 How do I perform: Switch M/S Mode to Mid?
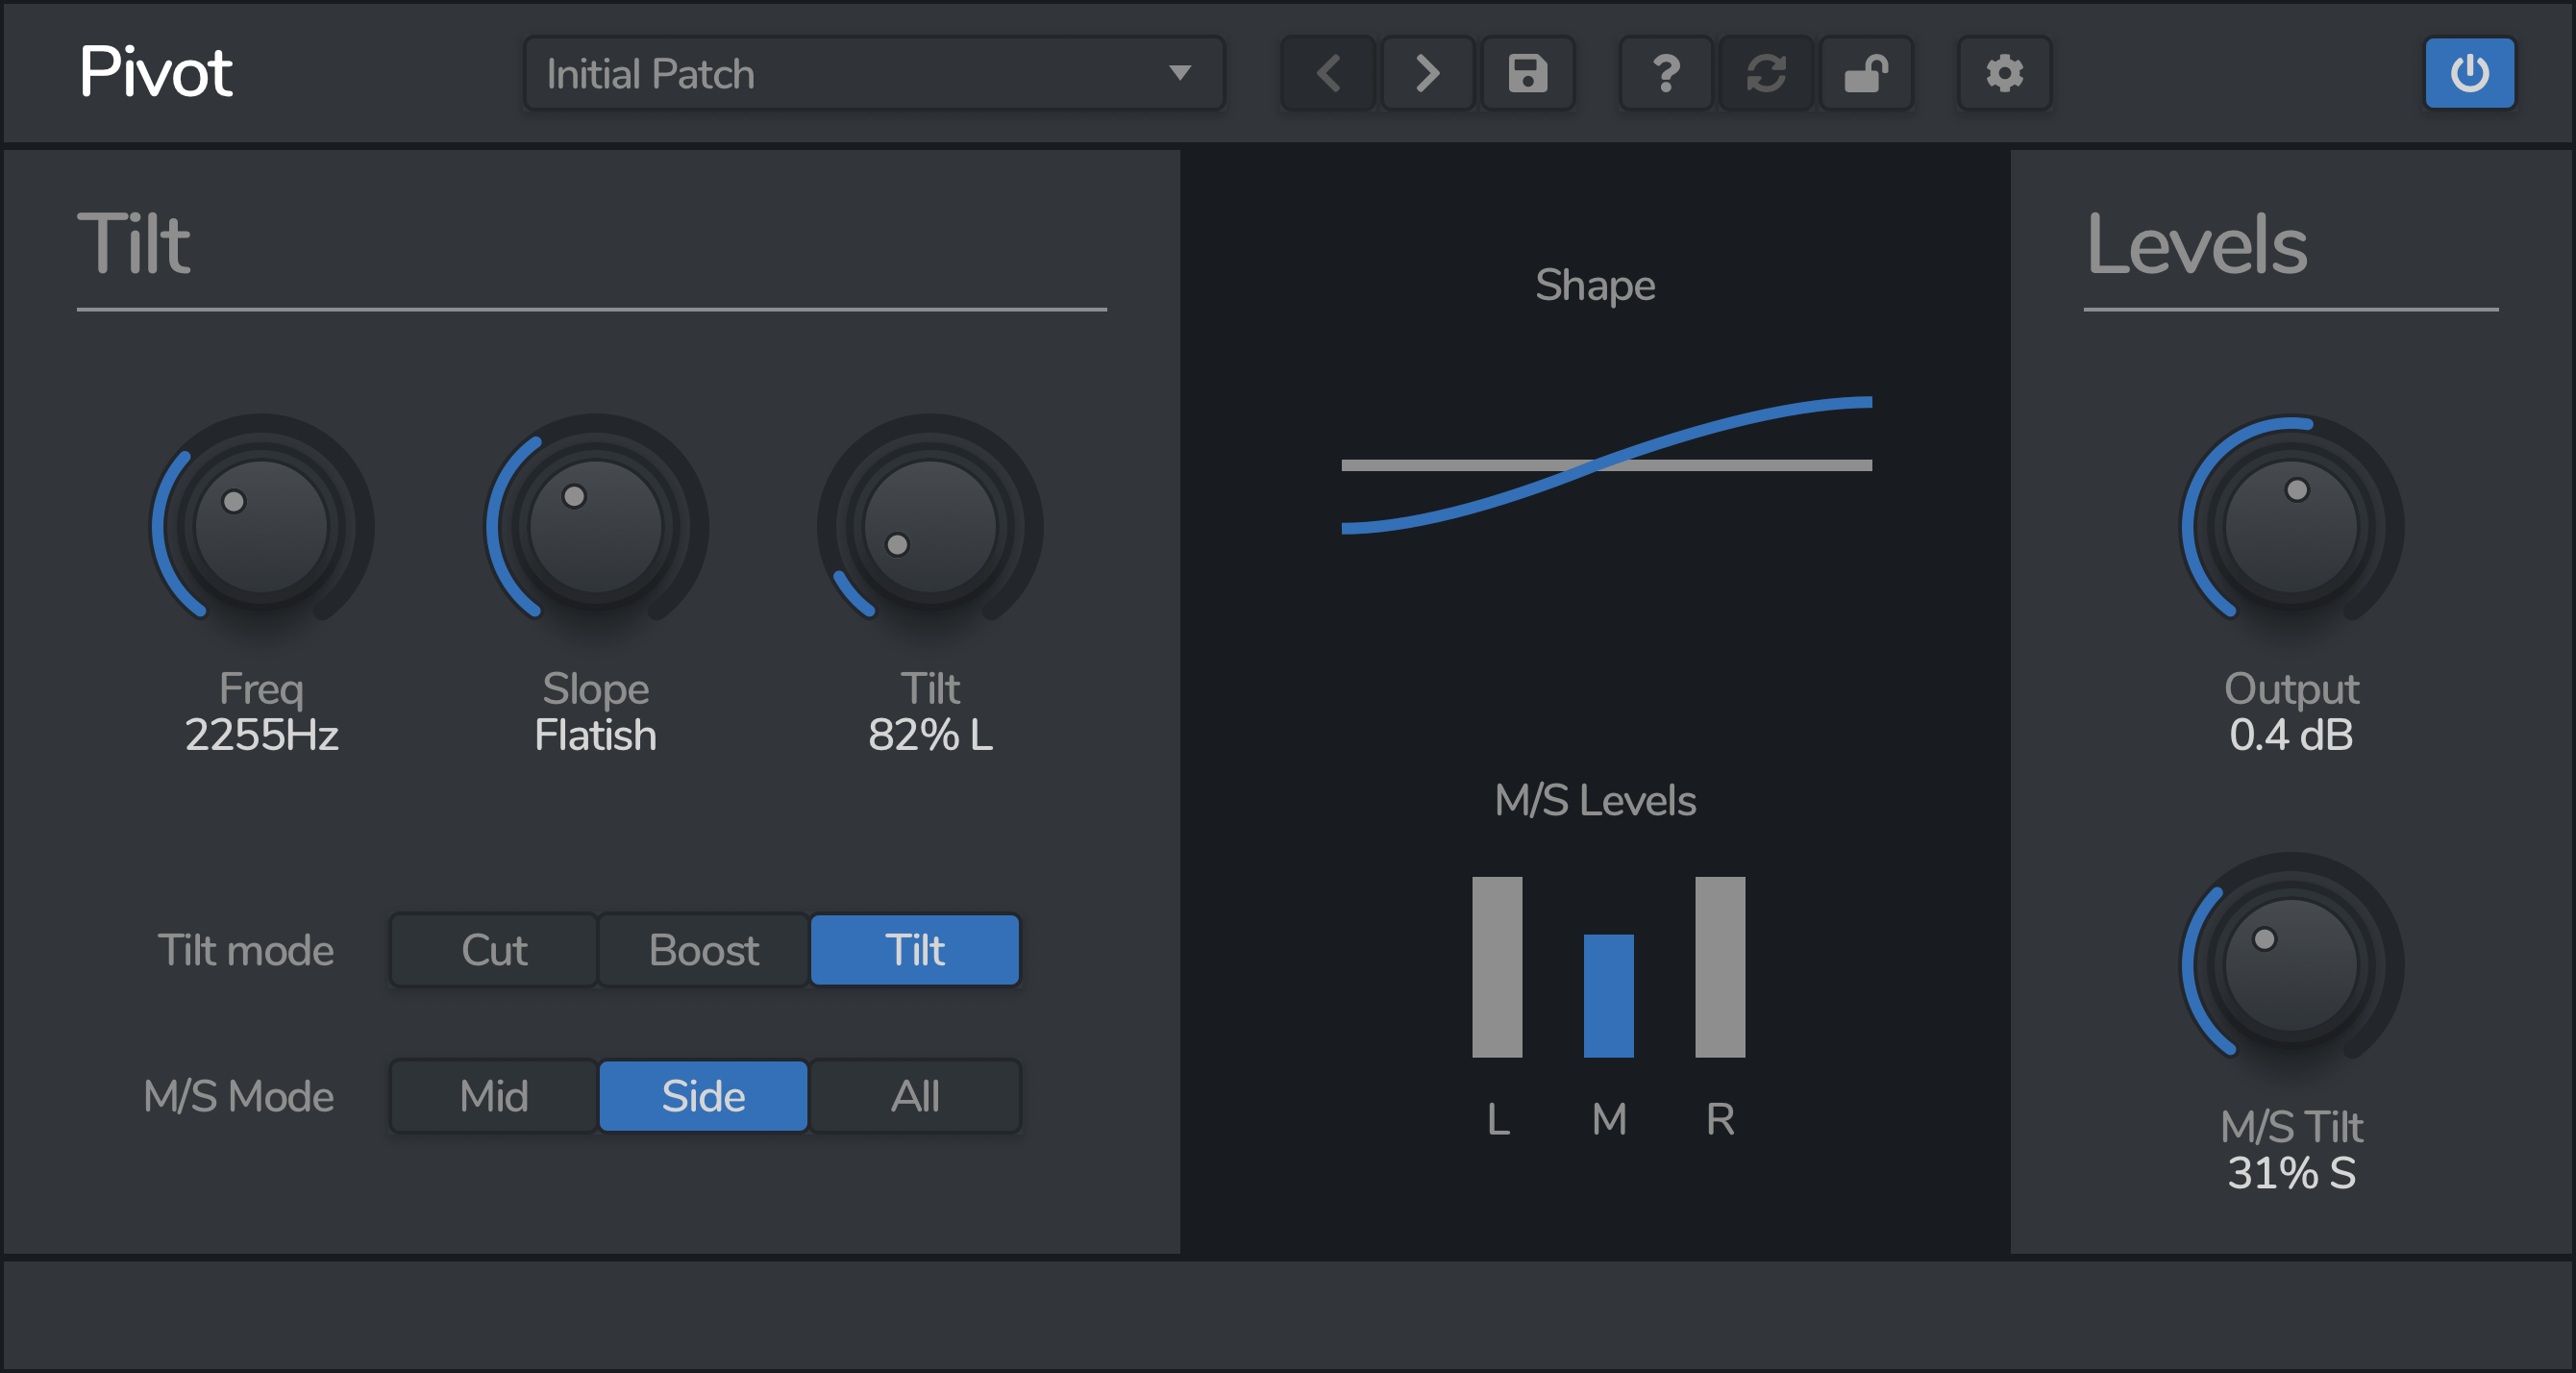pyautogui.click(x=492, y=1096)
